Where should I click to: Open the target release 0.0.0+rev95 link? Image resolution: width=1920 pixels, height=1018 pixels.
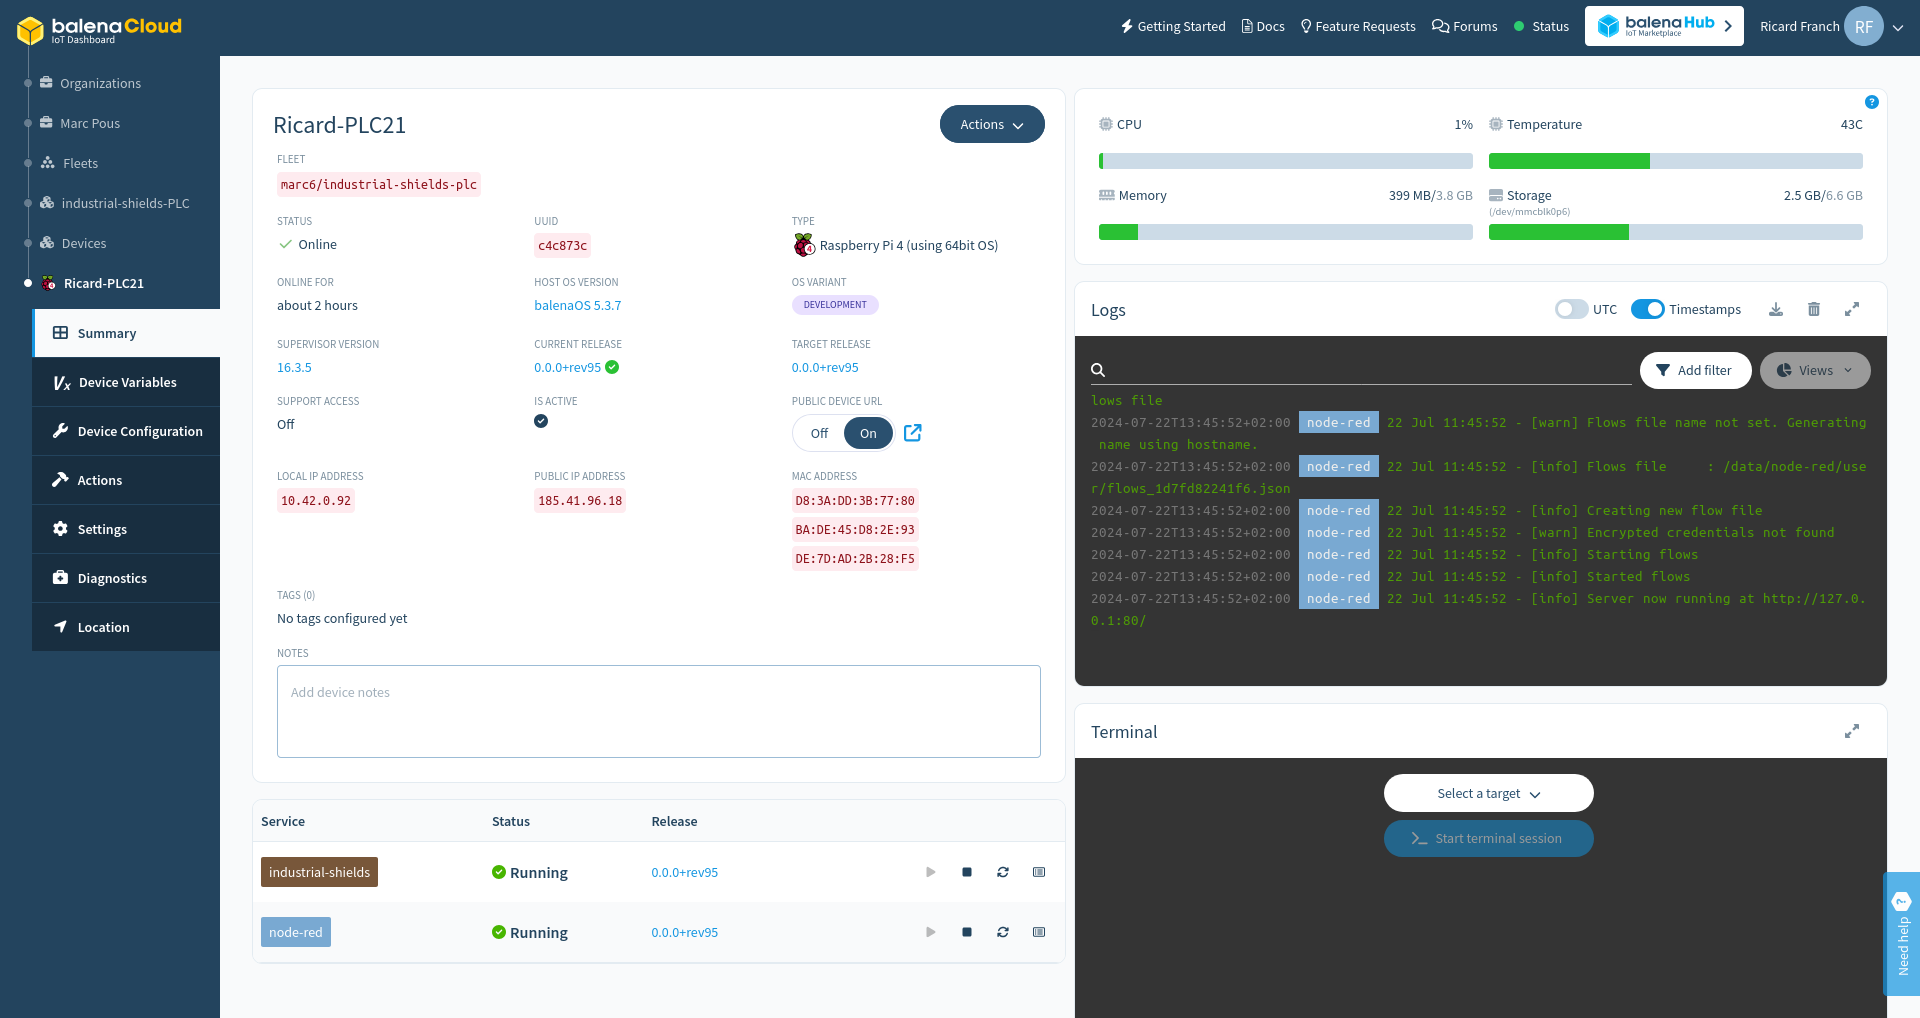[825, 367]
